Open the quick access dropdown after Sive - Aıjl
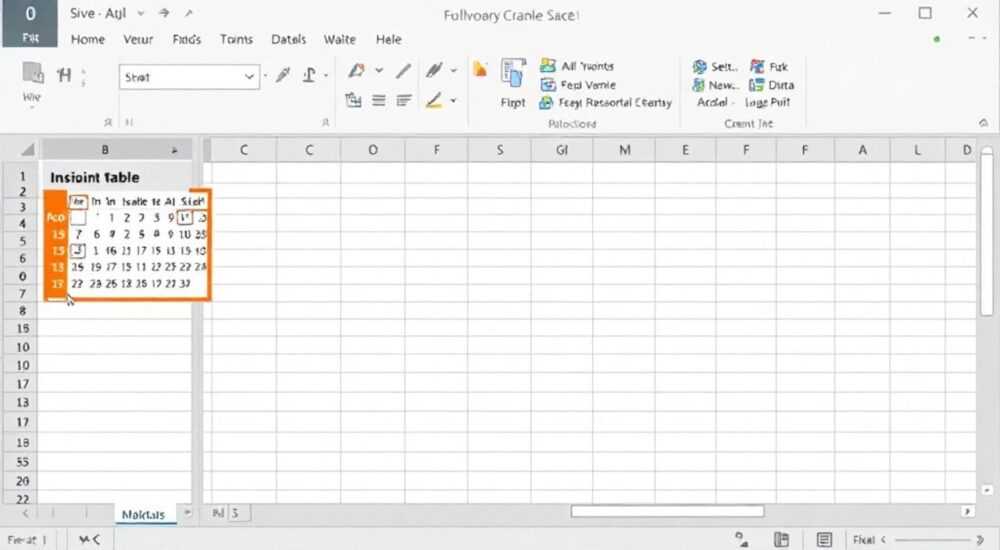This screenshot has width=1000, height=550. [x=142, y=13]
